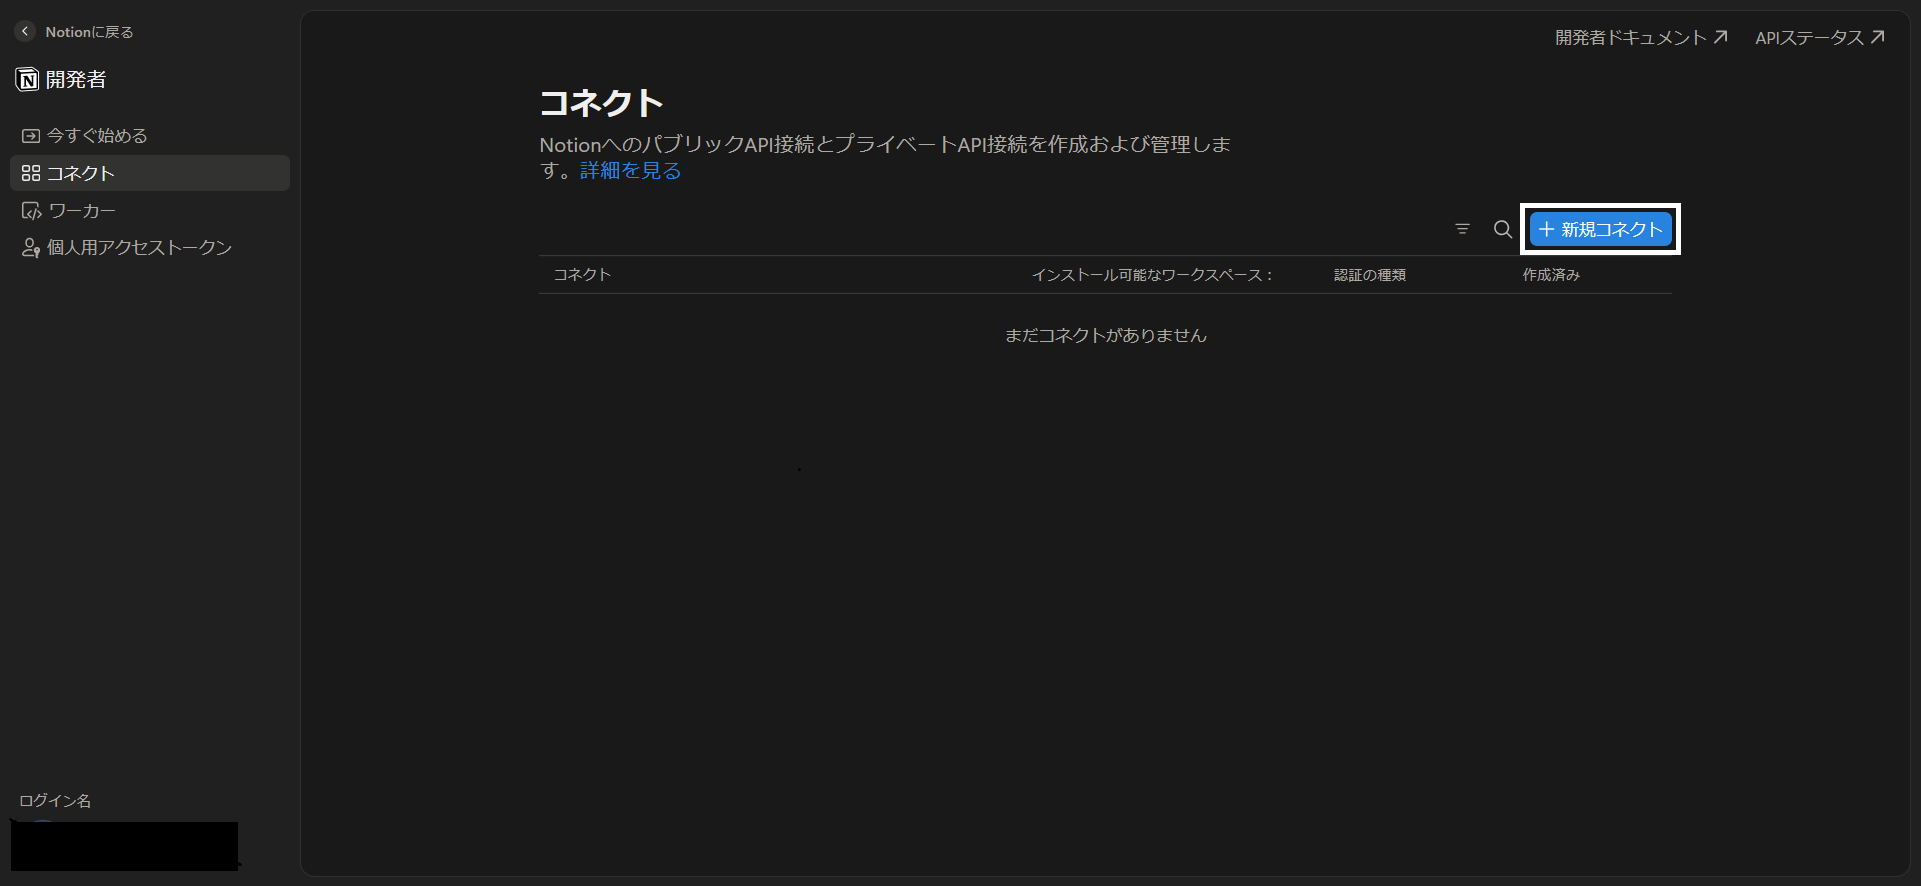This screenshot has width=1921, height=886.
Task: Open ワーカー in the sidebar
Action: 150,211
